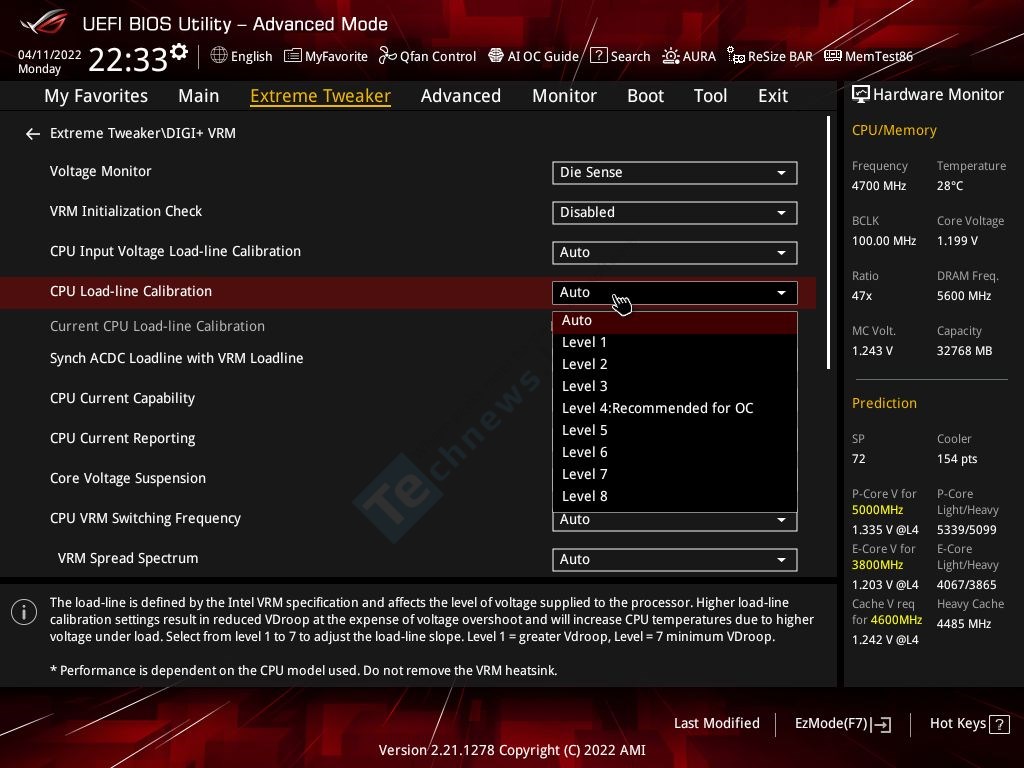Screen dimensions: 1024x768
Task: Switch to the Monitor tab
Action: pos(564,96)
